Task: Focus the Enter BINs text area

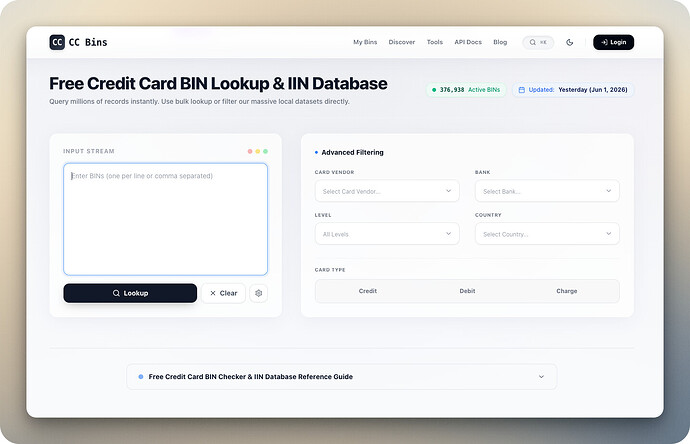Action: [x=165, y=219]
